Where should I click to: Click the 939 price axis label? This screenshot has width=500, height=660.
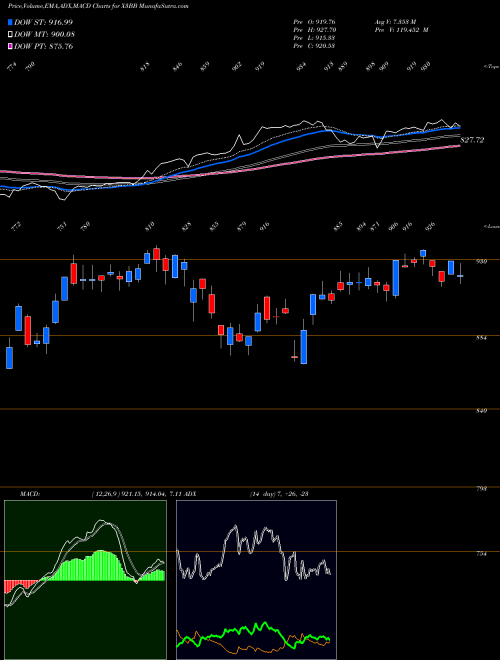coord(481,262)
